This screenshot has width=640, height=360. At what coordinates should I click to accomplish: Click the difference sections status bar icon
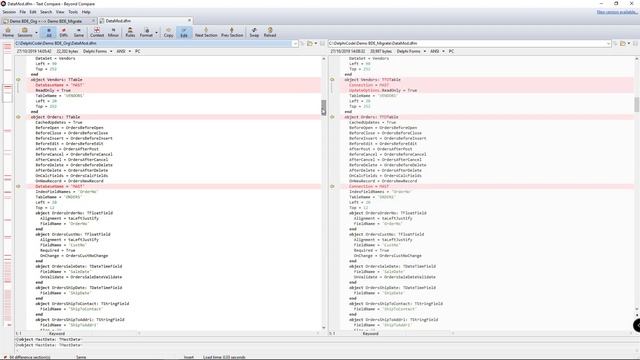[5, 357]
